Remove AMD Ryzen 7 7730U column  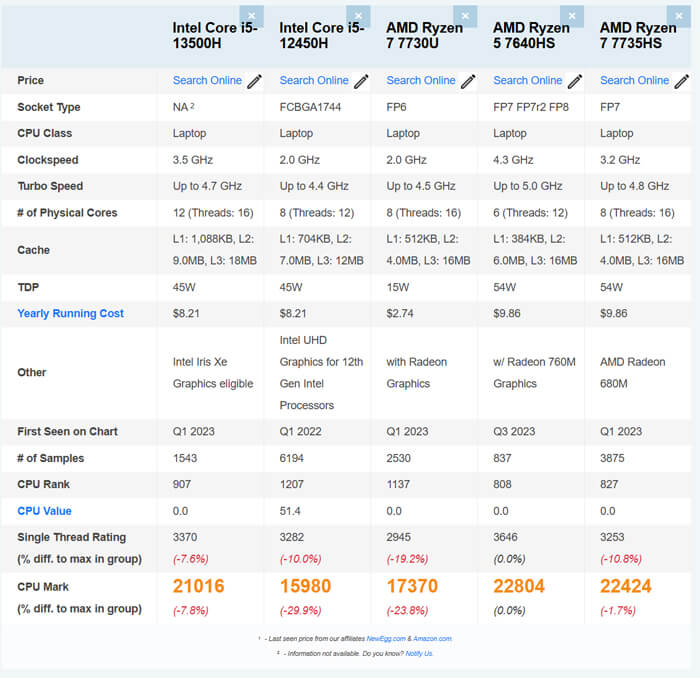point(465,16)
